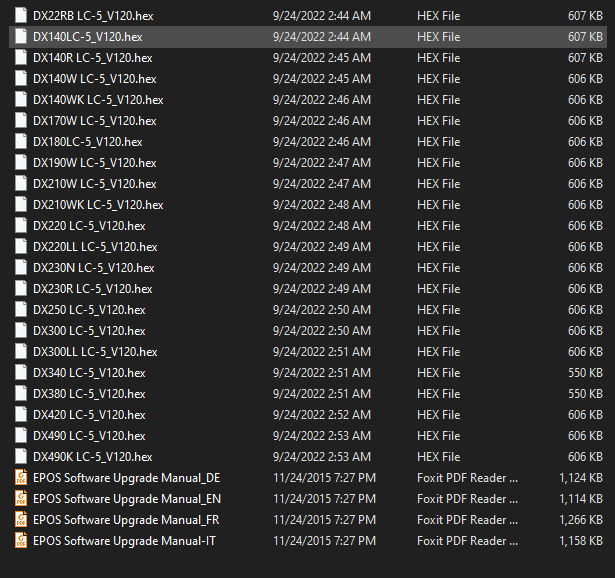This screenshot has height=578, width=615.
Task: Click the PDF icon for Upgrade Manual_DE
Action: pos(20,478)
